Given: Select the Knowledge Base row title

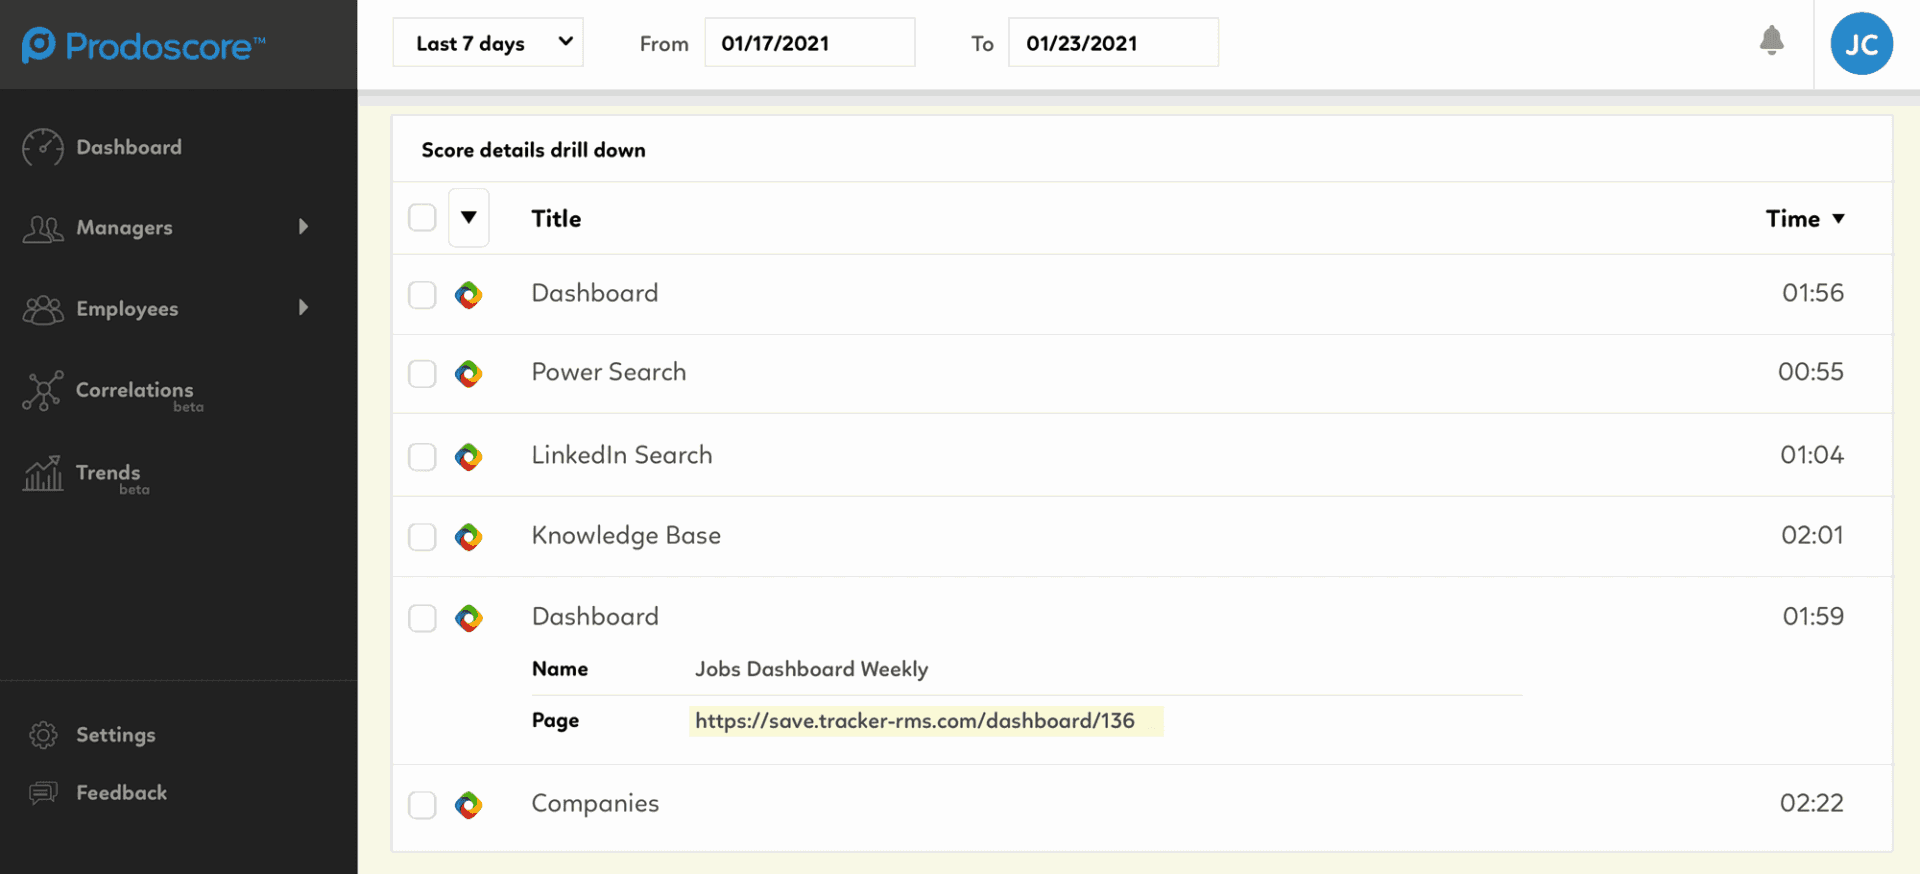Looking at the screenshot, I should (x=626, y=536).
